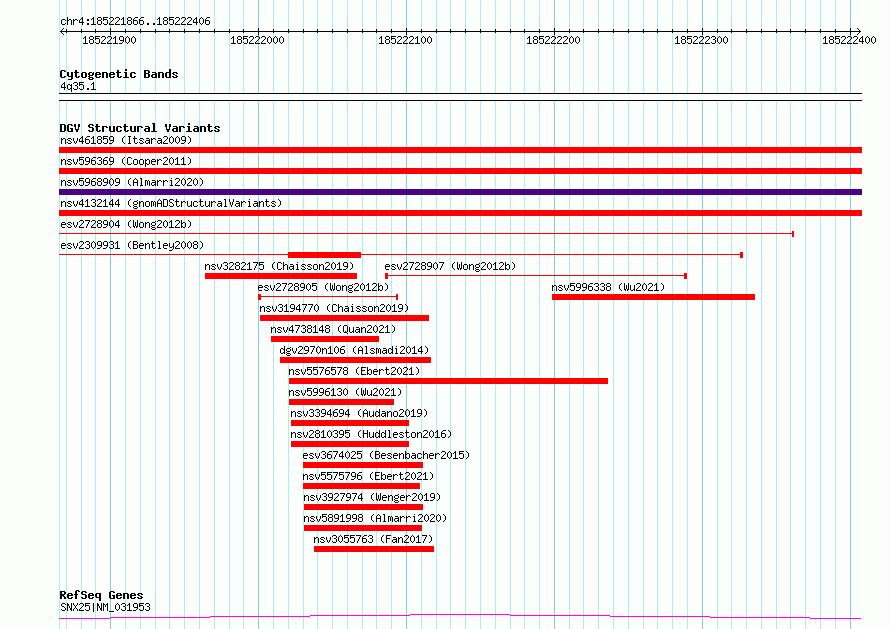The image size is (890, 629).
Task: Open nsv4132144 (gnomADStructuralVariants) label
Action: (171, 203)
